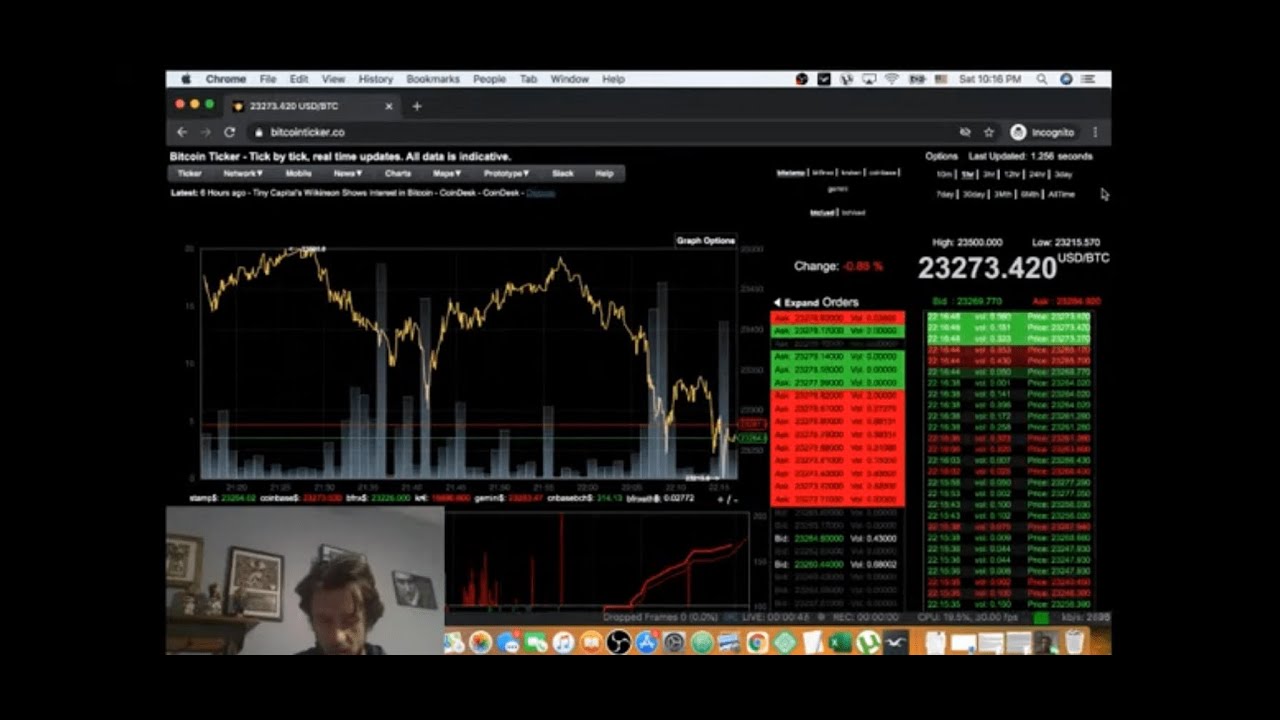Open a new tab with the plus button
The image size is (1280, 720).
417,106
